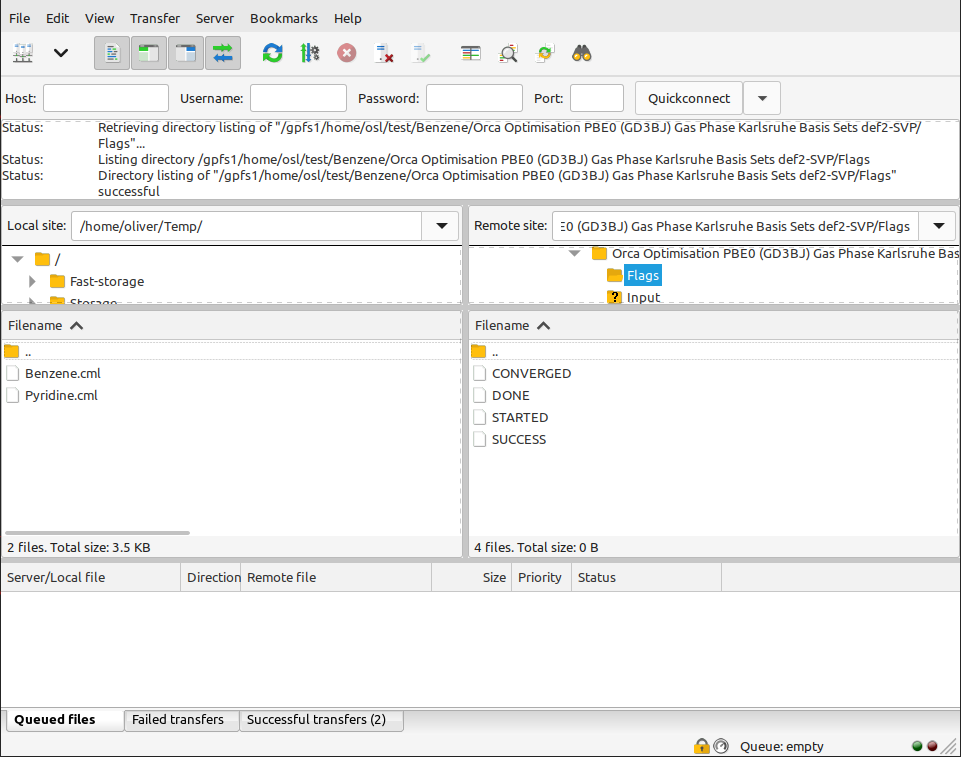Toggle local directory tree display

tap(149, 53)
